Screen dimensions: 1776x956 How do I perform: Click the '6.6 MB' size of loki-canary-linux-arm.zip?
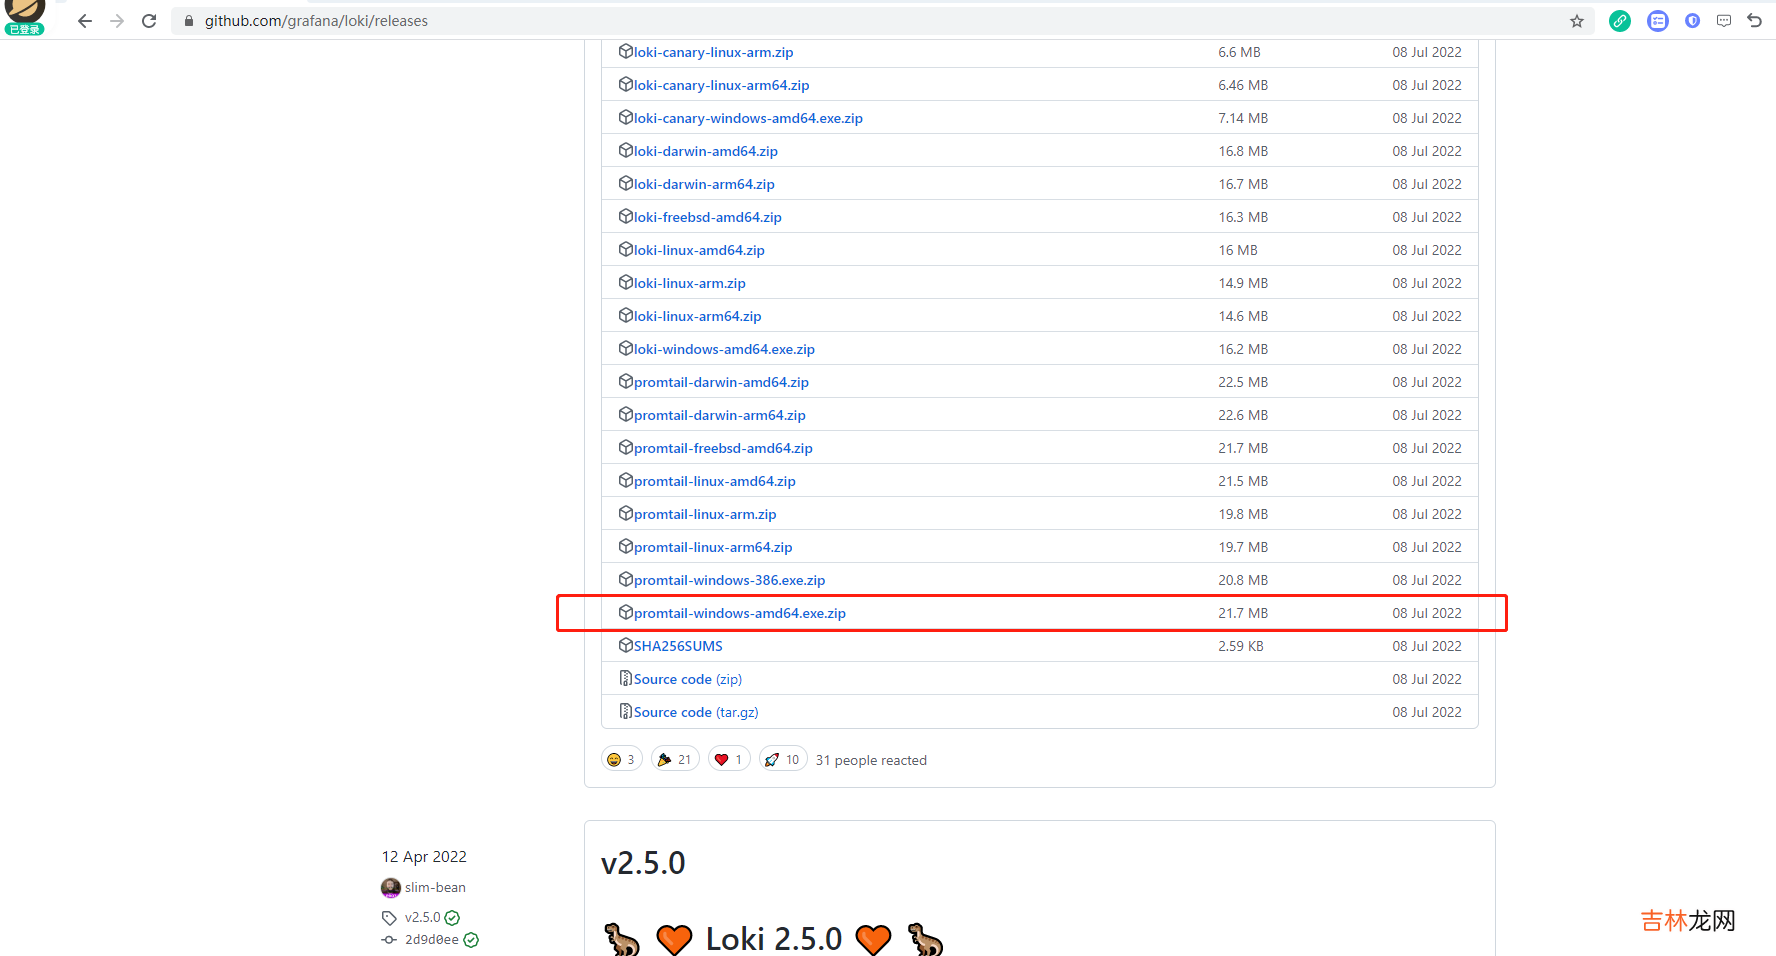(x=1239, y=52)
